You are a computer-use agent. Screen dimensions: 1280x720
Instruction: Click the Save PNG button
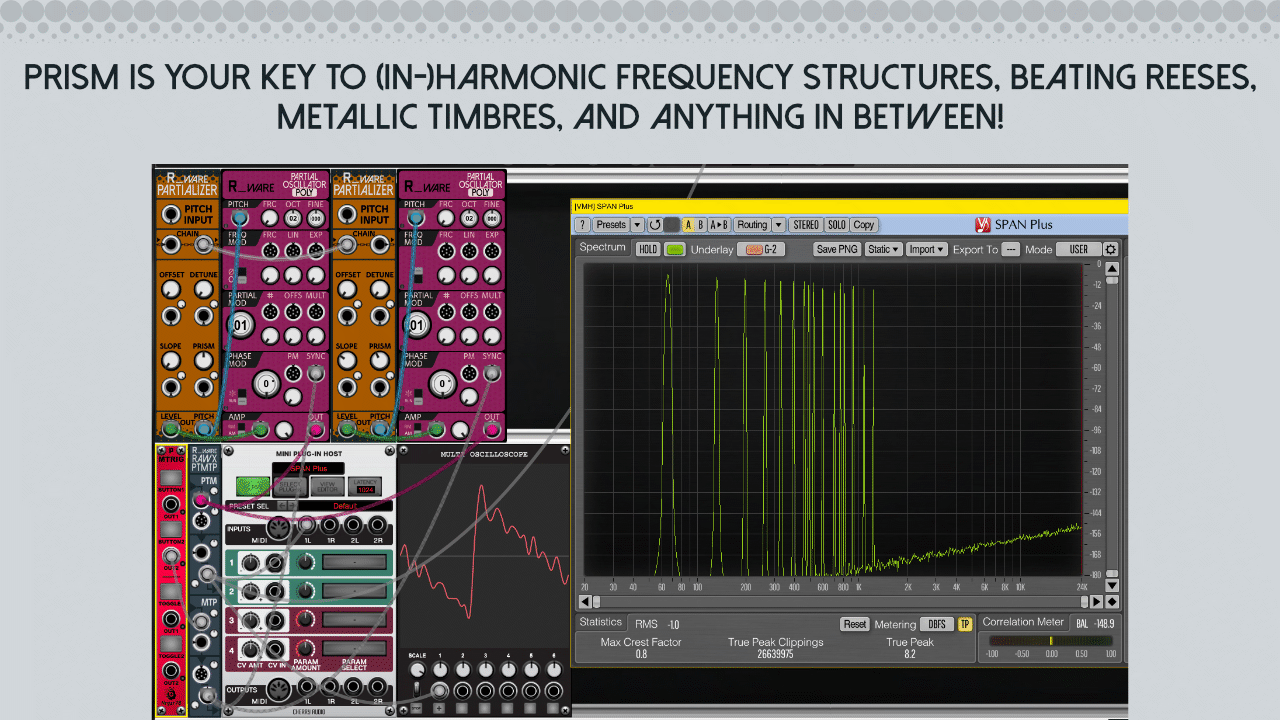coord(837,249)
